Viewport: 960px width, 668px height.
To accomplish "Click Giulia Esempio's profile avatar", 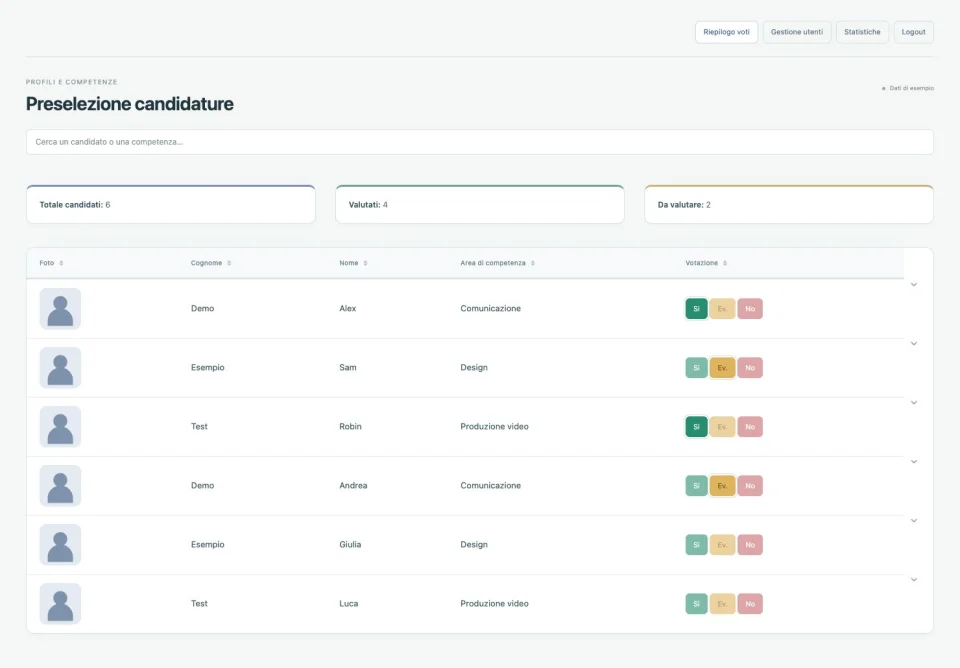I will 60,545.
